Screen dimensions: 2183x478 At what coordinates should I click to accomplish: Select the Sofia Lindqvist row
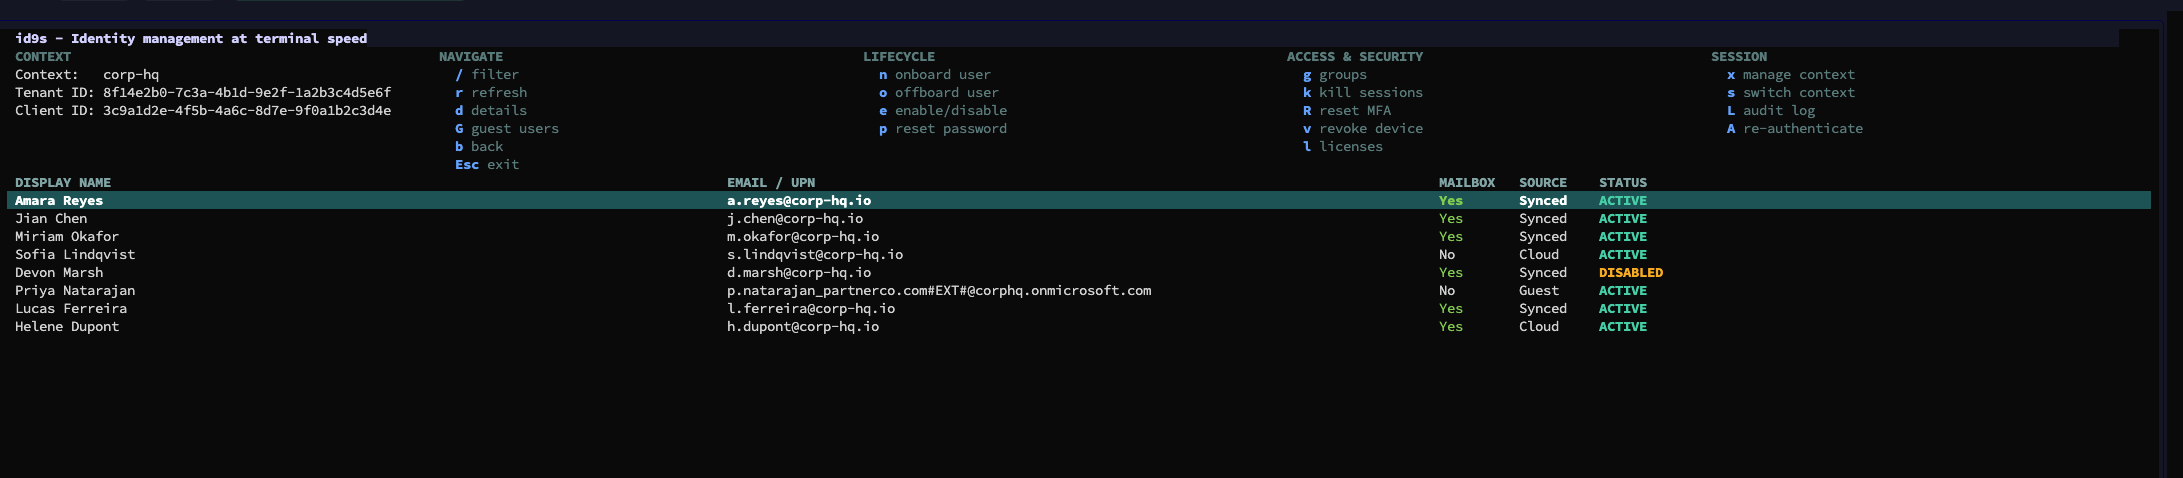coord(1079,255)
